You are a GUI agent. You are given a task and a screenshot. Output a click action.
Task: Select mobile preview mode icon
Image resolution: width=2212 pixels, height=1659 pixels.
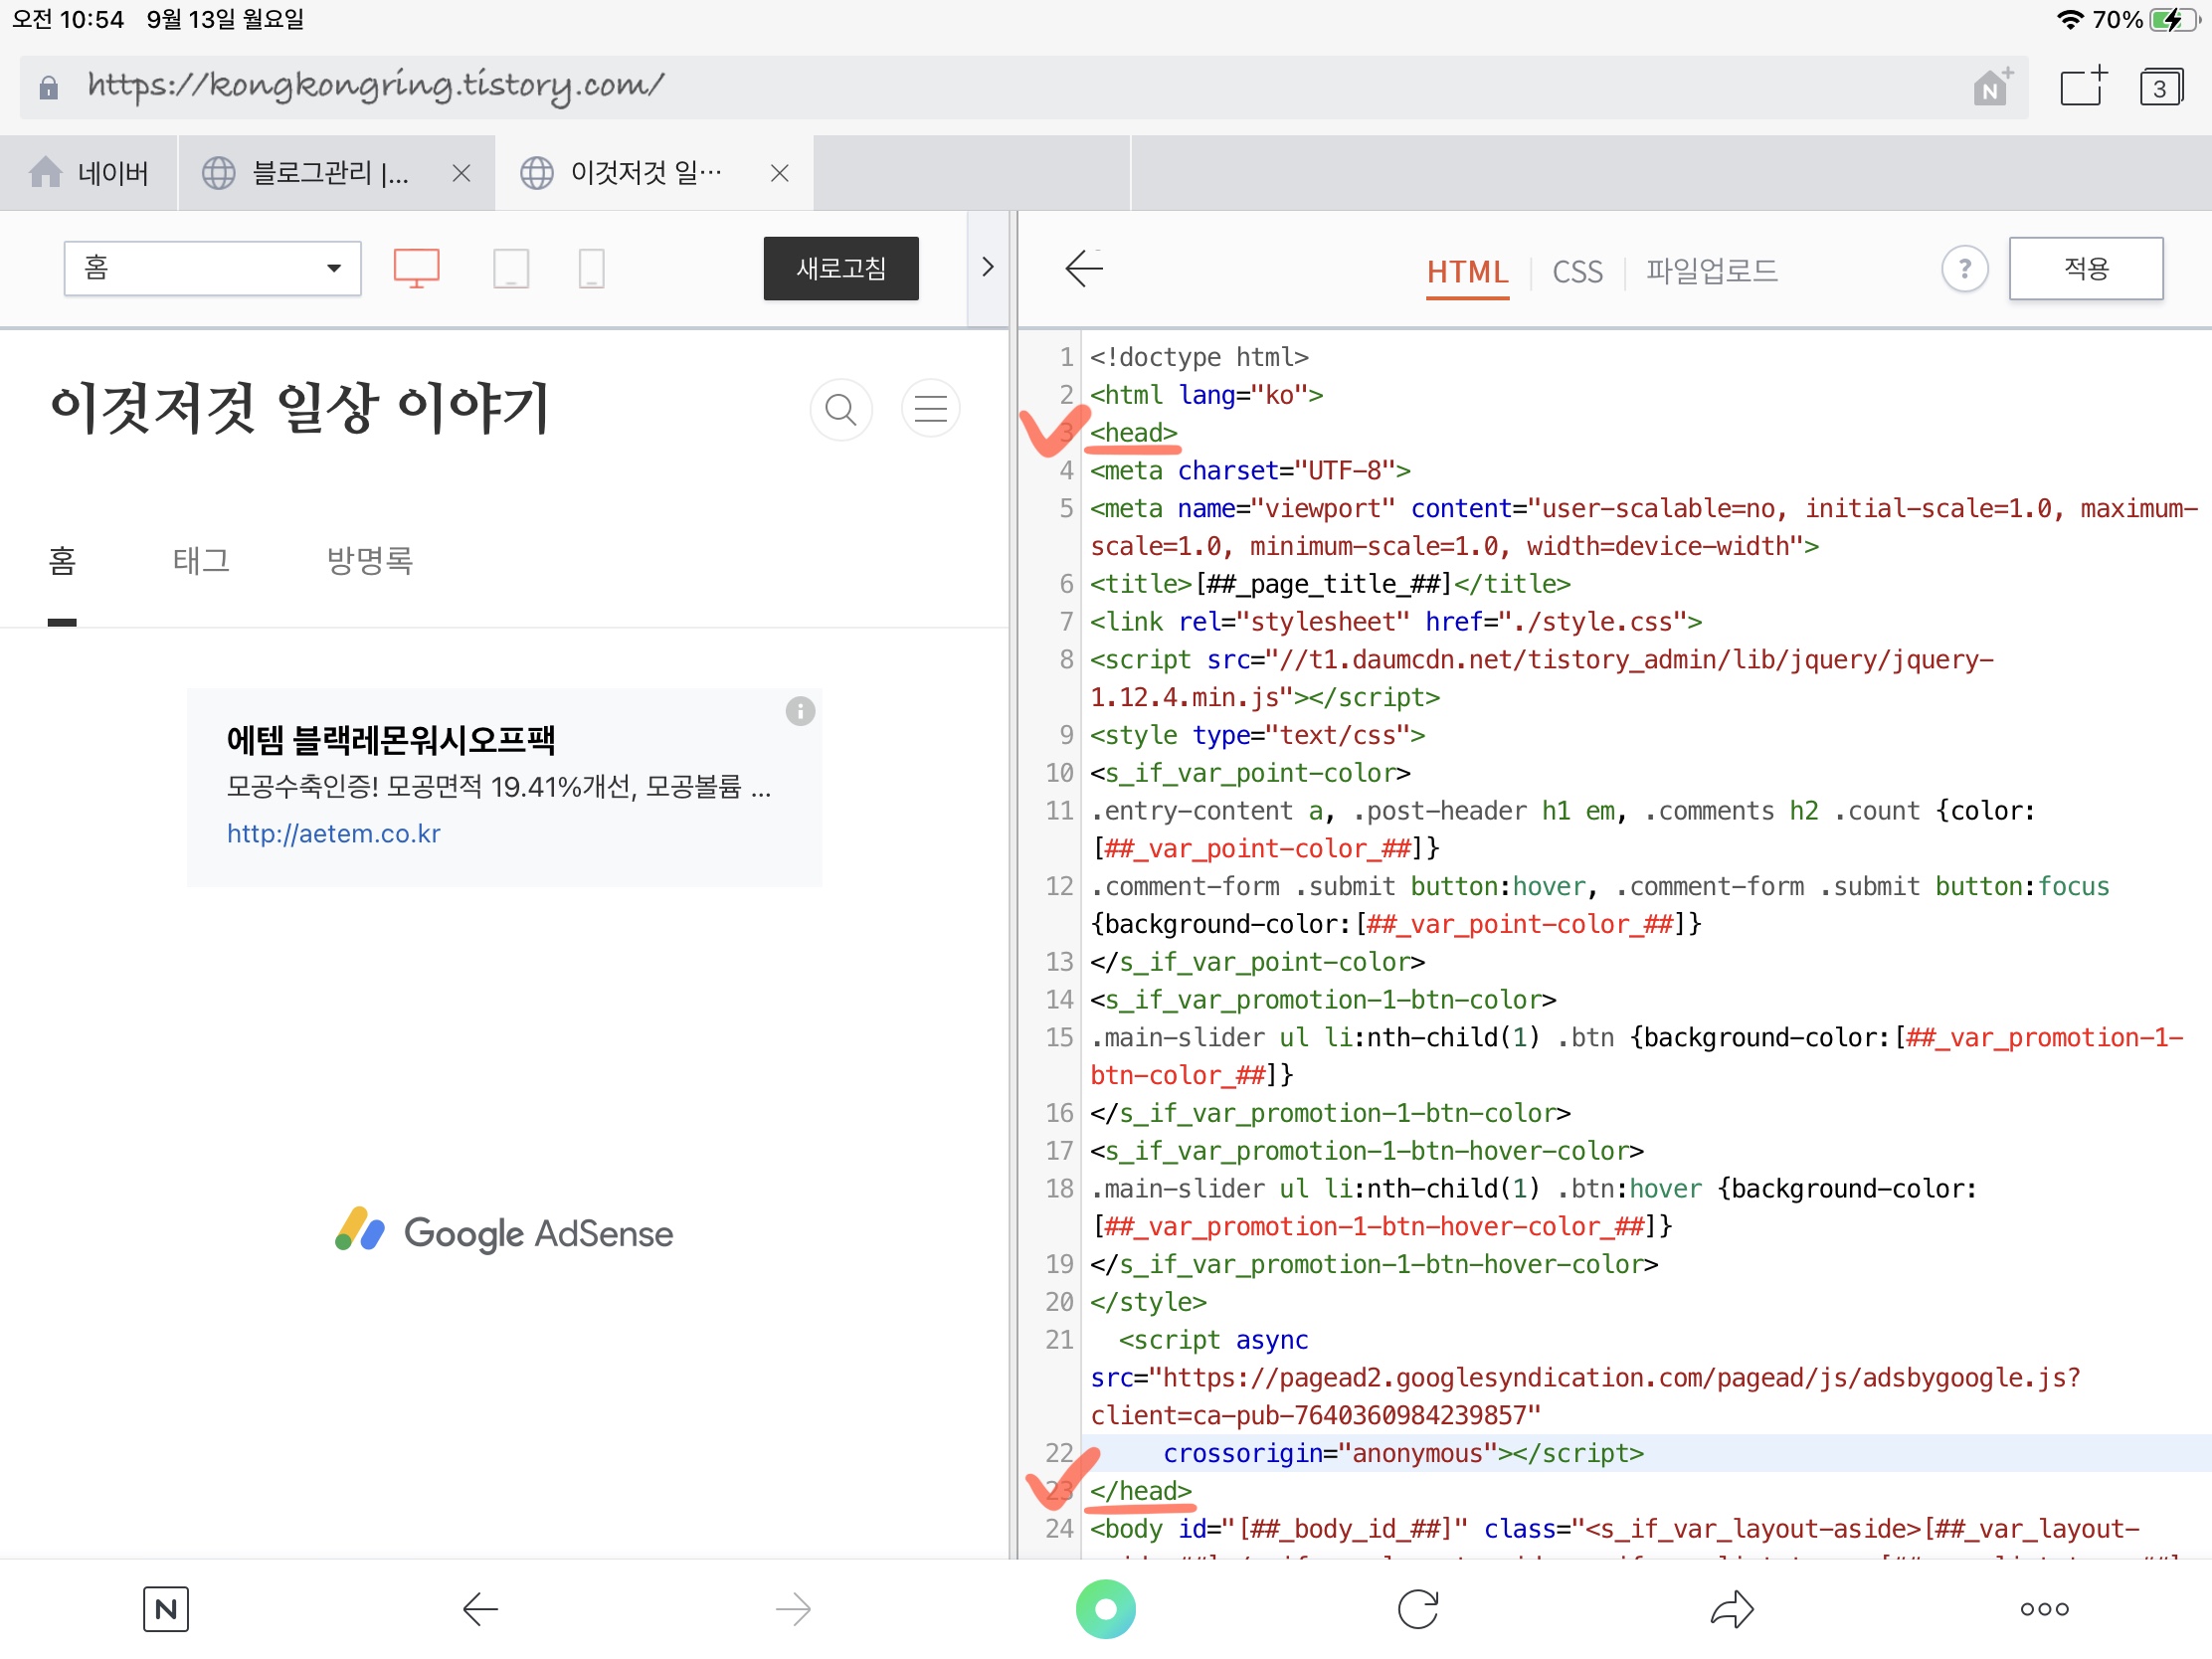click(592, 268)
